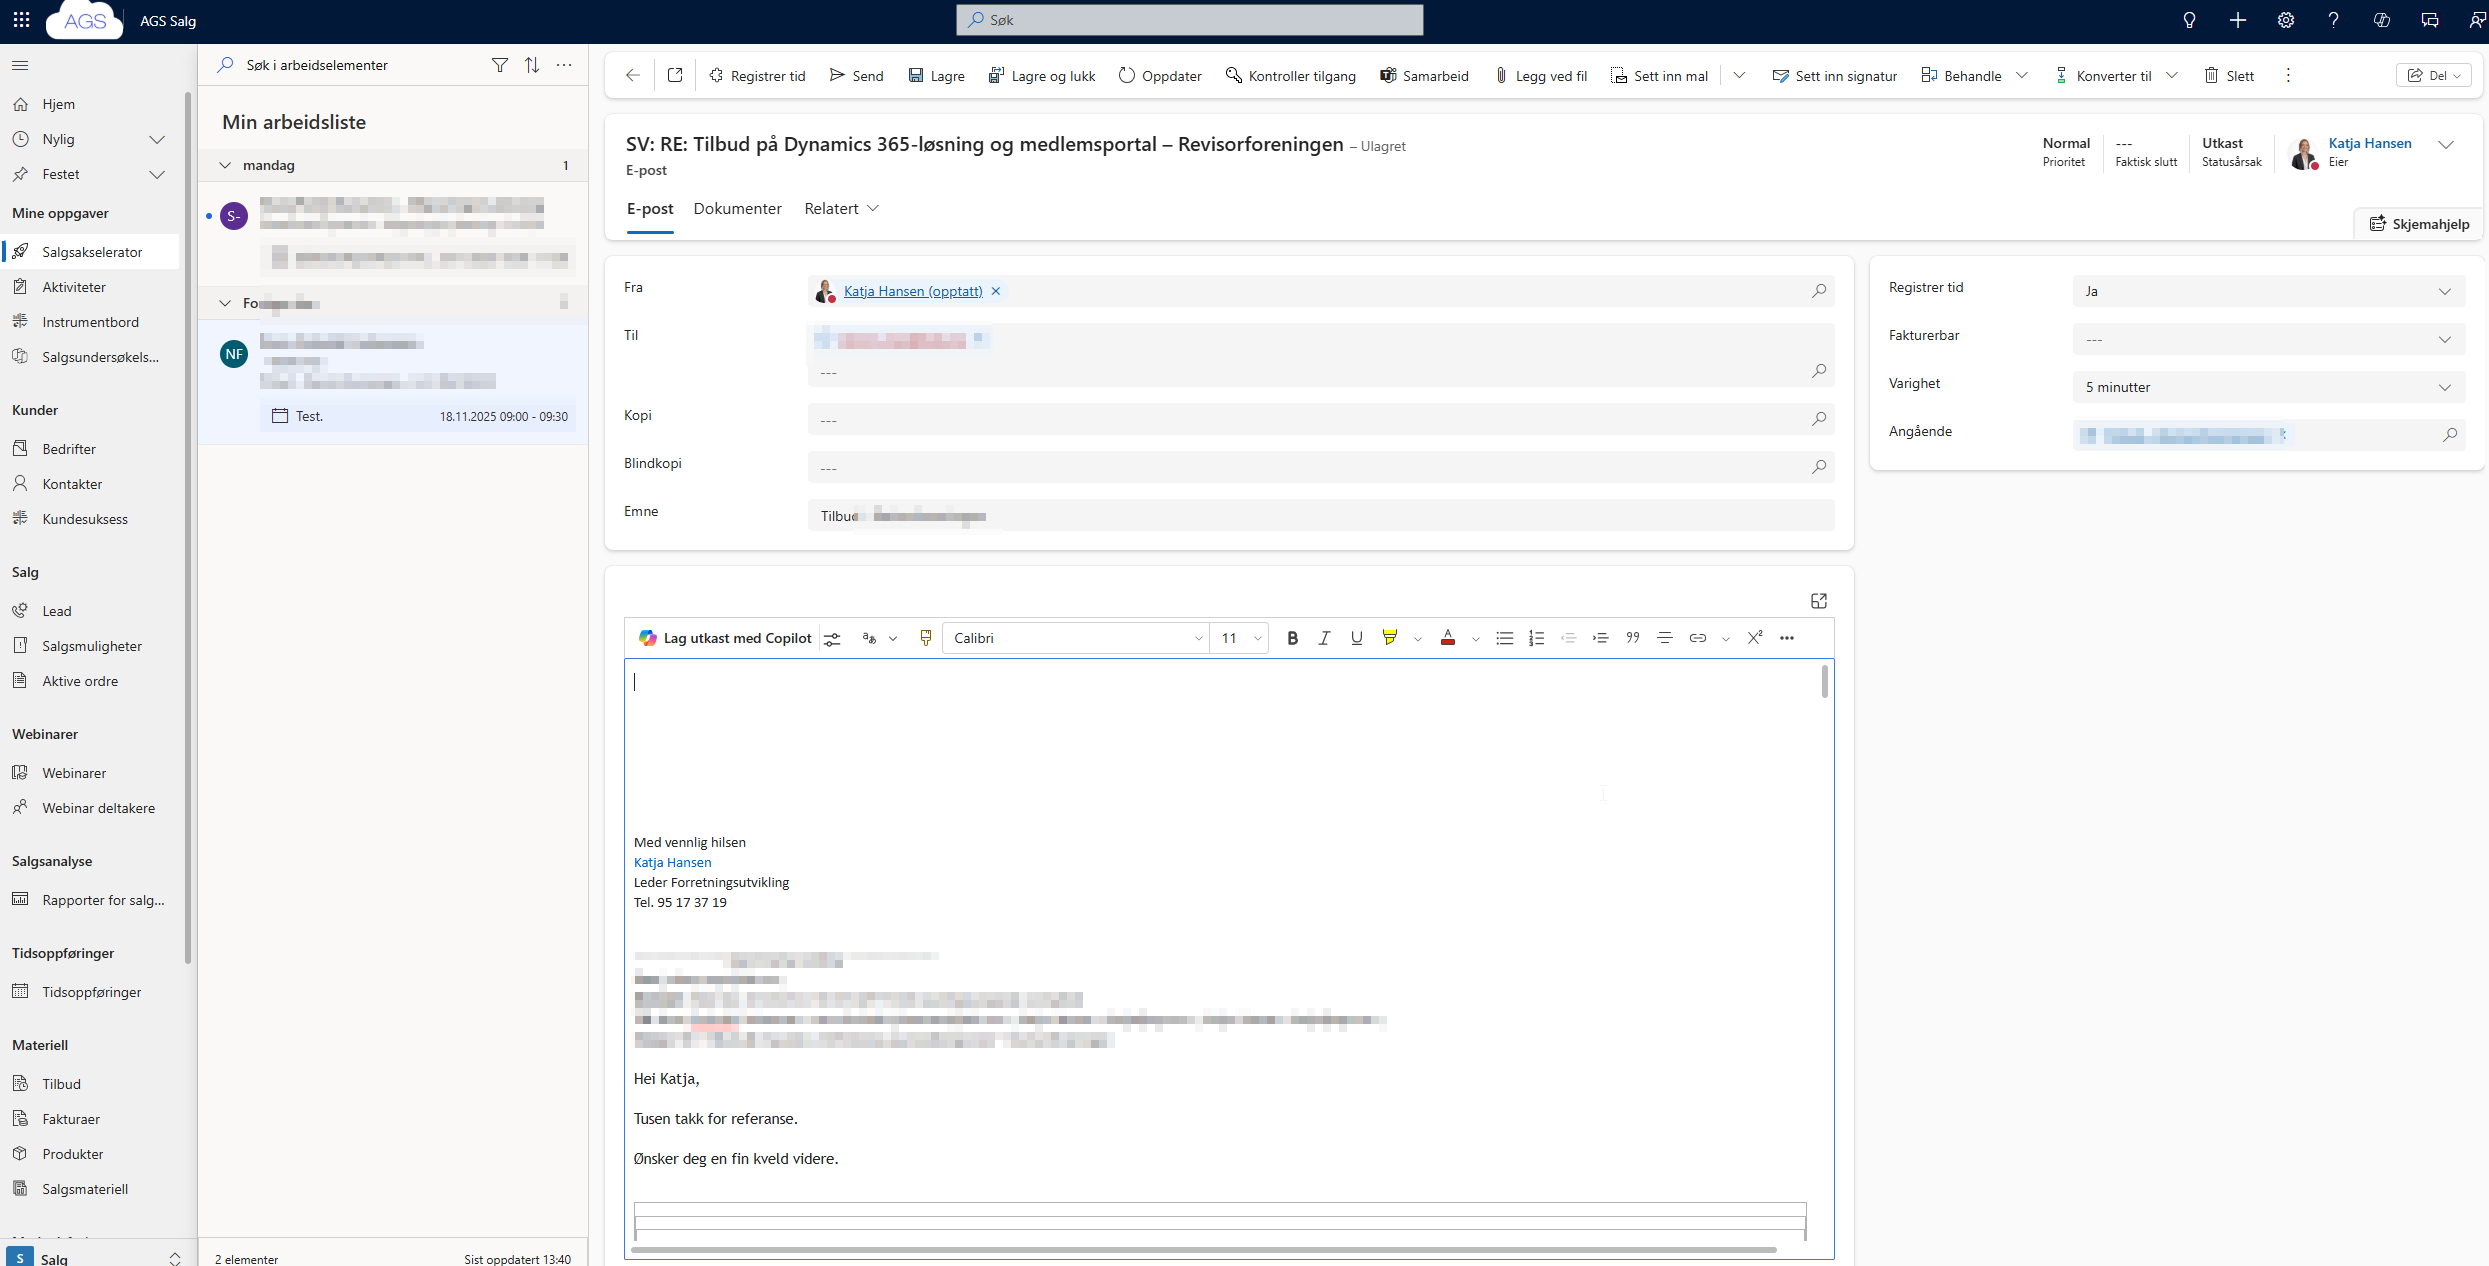The image size is (2489, 1266).
Task: Toggle underline text formatting
Action: coord(1356,638)
